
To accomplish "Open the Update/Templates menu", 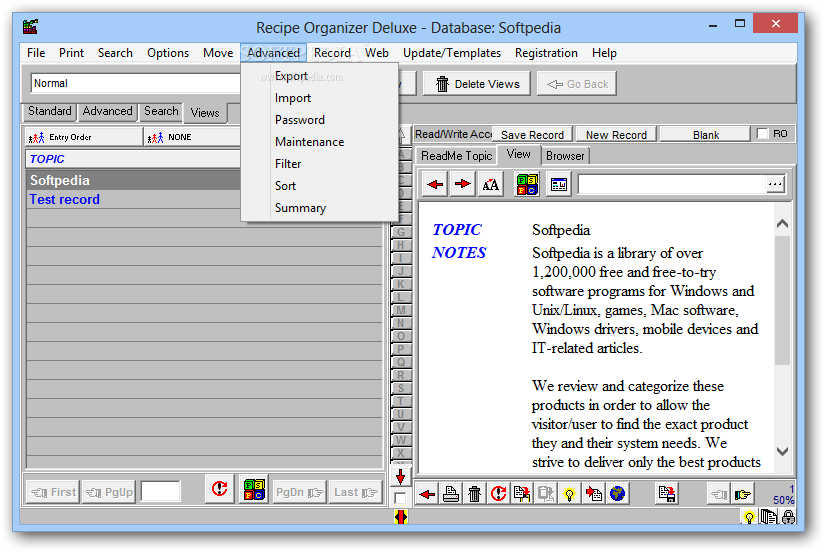I will coord(451,53).
